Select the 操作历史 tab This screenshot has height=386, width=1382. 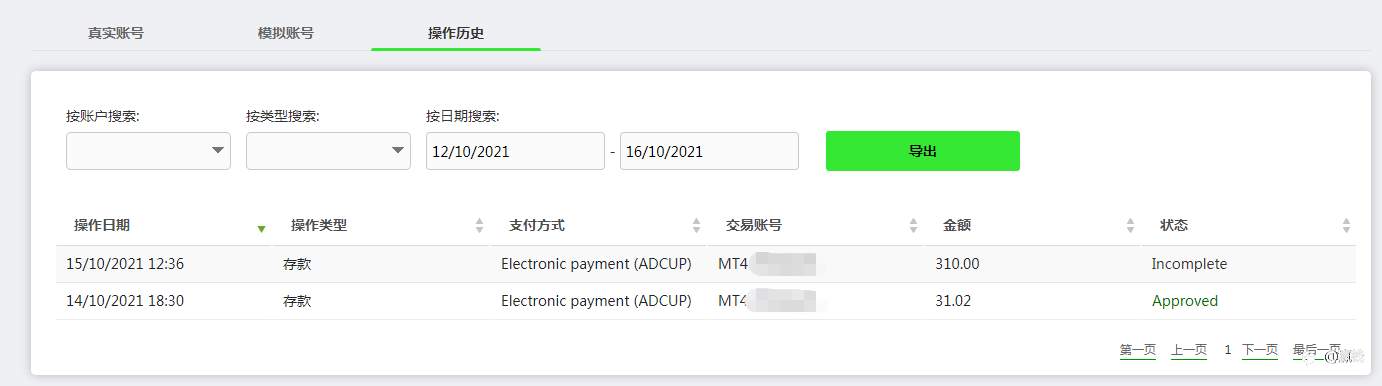click(456, 33)
